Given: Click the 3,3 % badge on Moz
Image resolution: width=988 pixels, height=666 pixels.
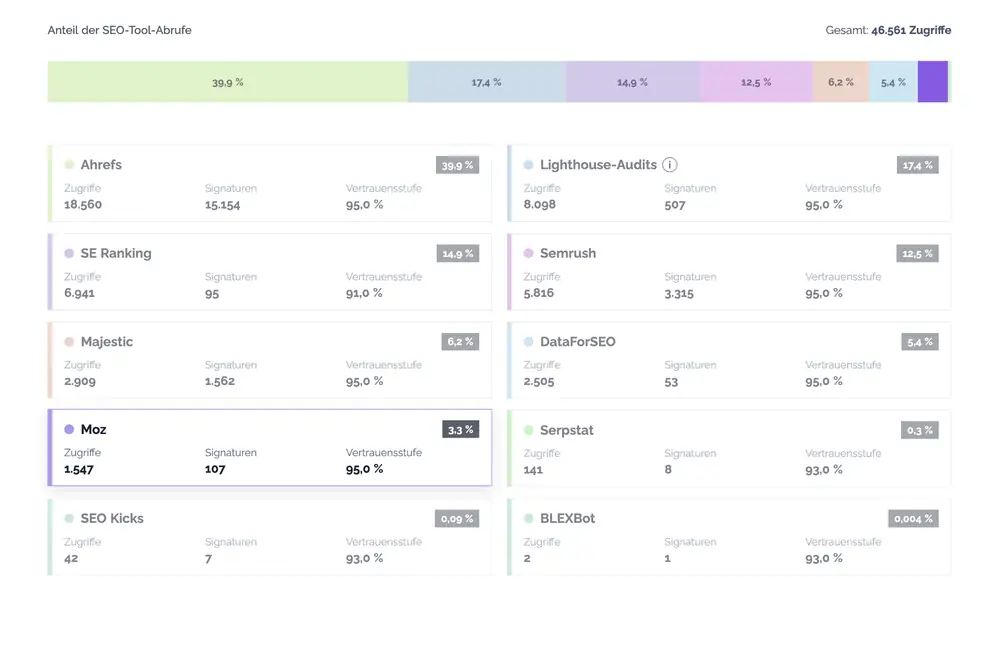Looking at the screenshot, I should point(461,430).
